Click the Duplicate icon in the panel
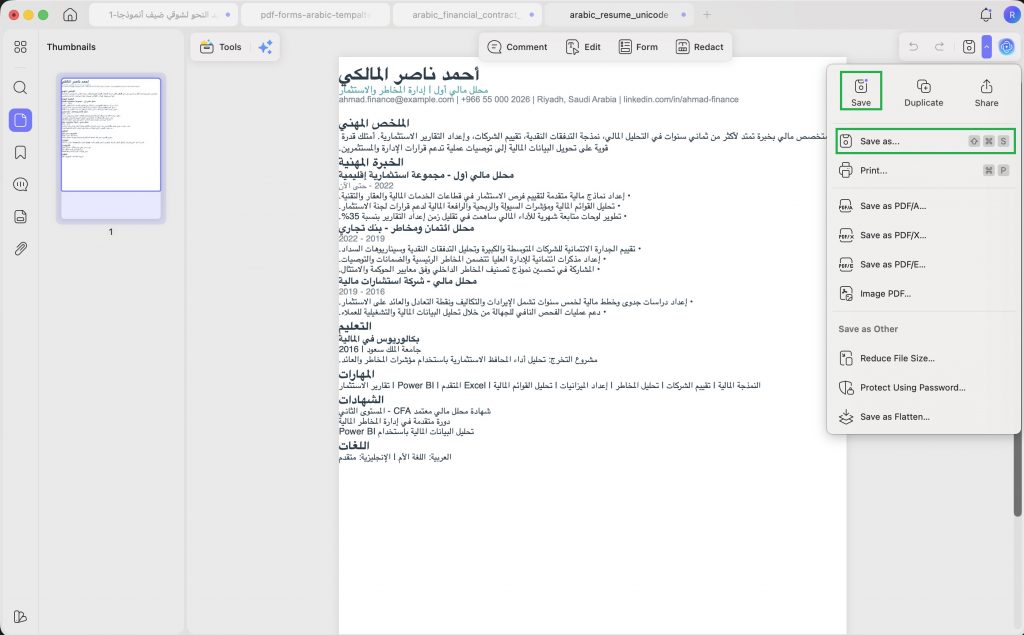This screenshot has height=635, width=1024. 923,92
